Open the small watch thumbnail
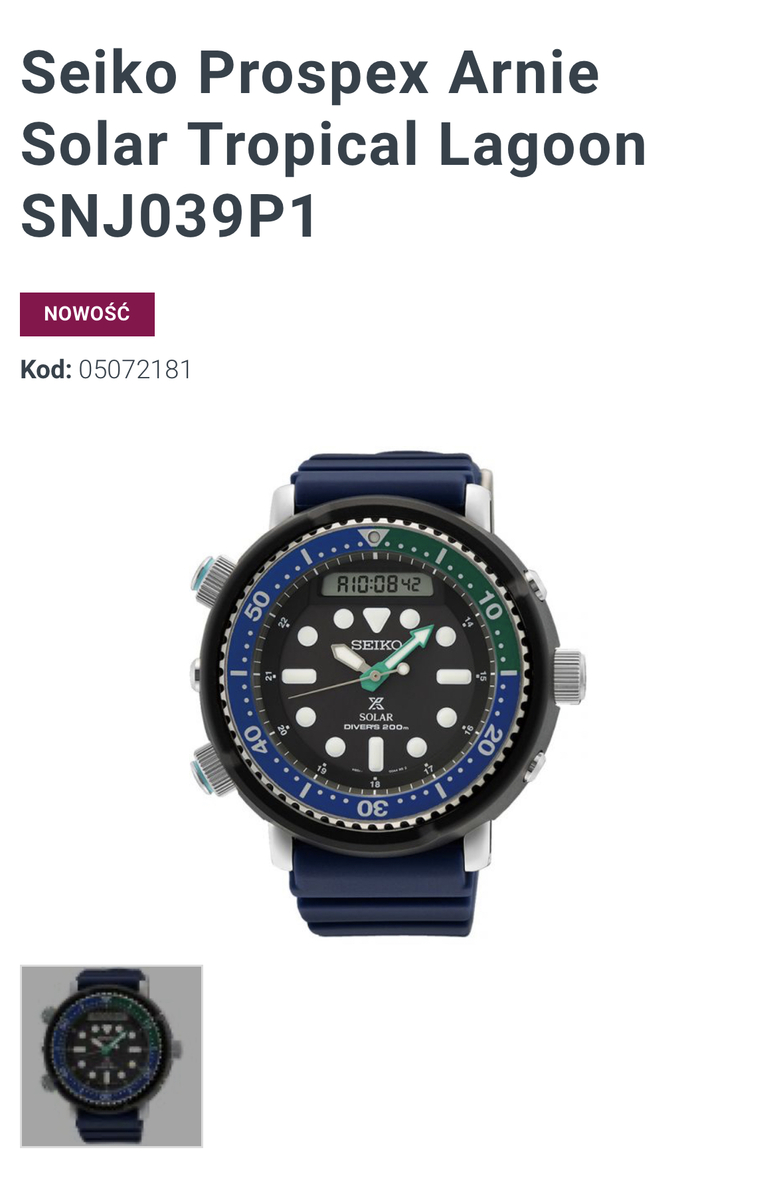 pyautogui.click(x=111, y=1056)
